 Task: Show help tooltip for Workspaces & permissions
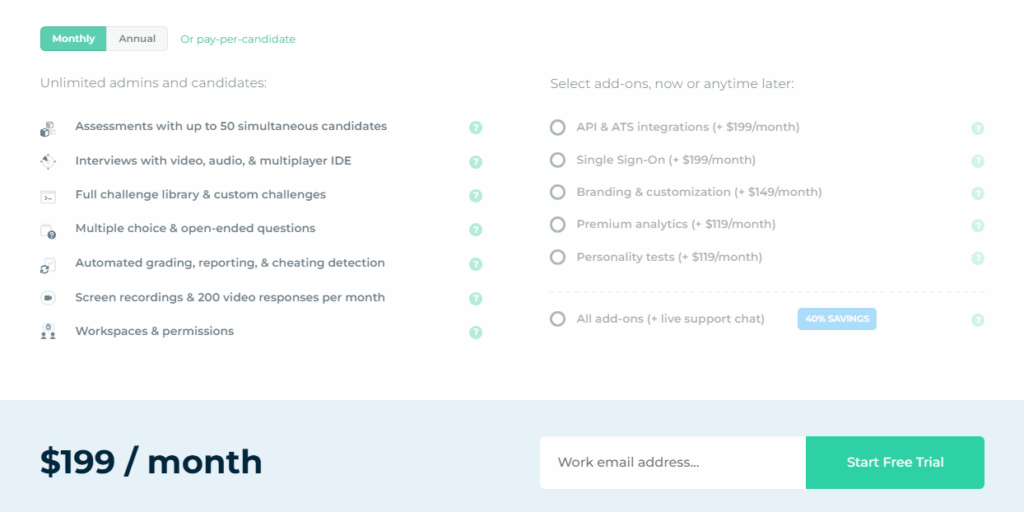pyautogui.click(x=476, y=332)
